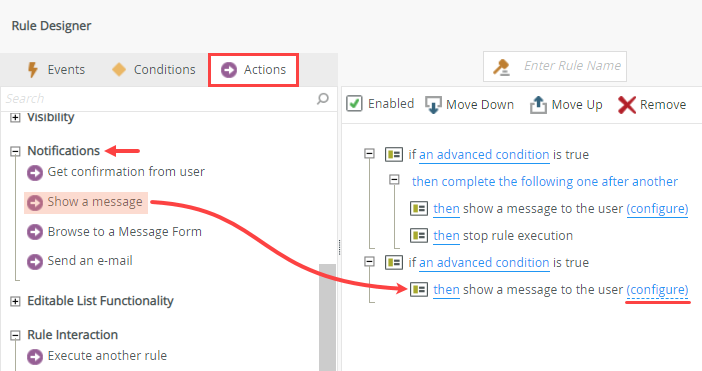Collapse the first advanced condition block
Viewport: 702px width, 371px height.
coord(369,154)
